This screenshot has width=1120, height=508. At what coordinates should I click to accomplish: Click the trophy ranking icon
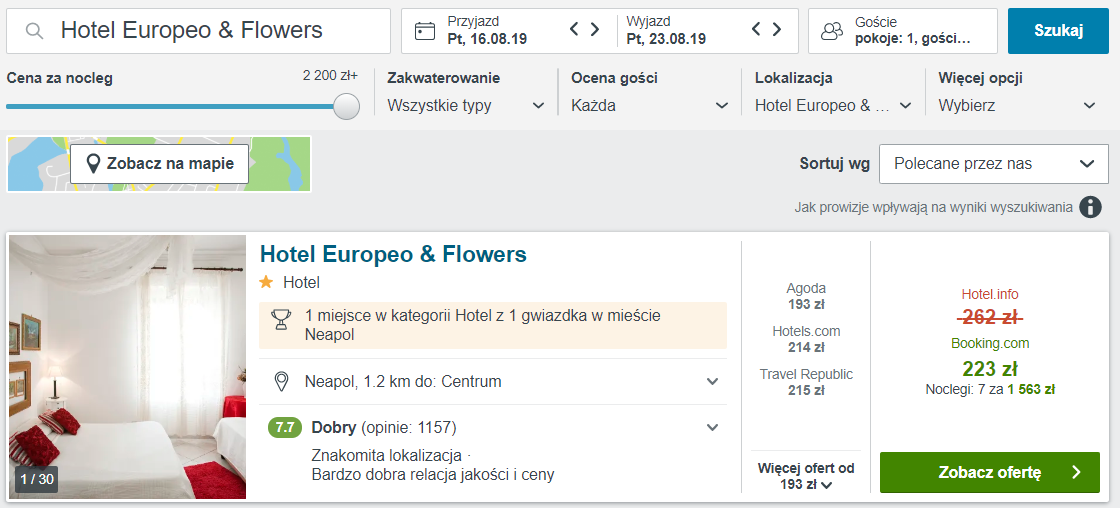coord(281,319)
